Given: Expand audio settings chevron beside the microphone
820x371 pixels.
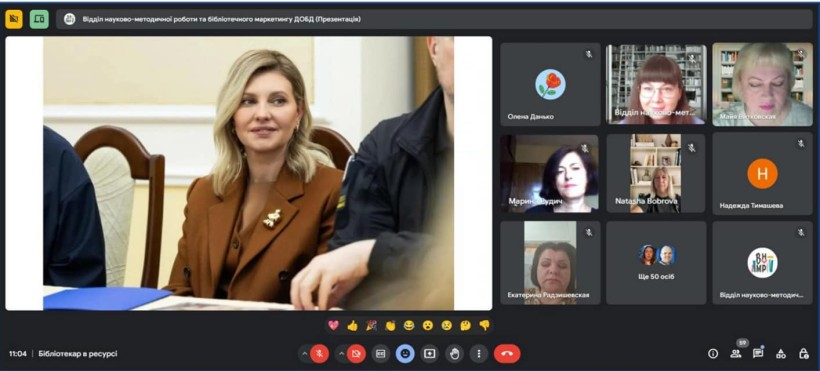Looking at the screenshot, I should tap(304, 354).
